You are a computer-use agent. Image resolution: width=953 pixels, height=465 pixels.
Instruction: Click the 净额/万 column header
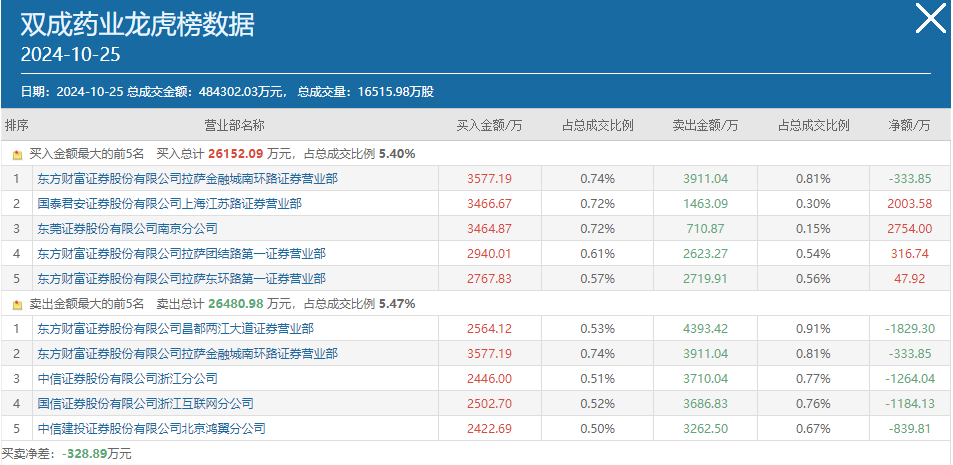(x=909, y=125)
